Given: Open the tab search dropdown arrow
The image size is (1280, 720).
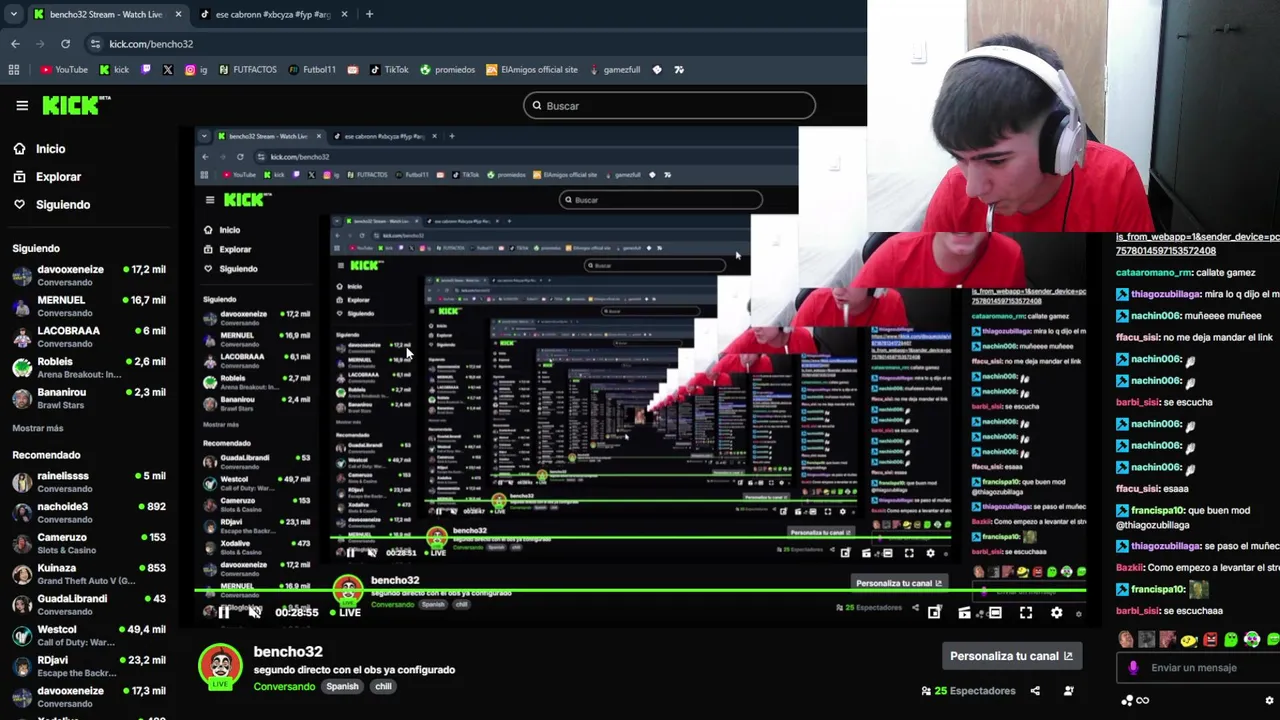Looking at the screenshot, I should tap(13, 14).
